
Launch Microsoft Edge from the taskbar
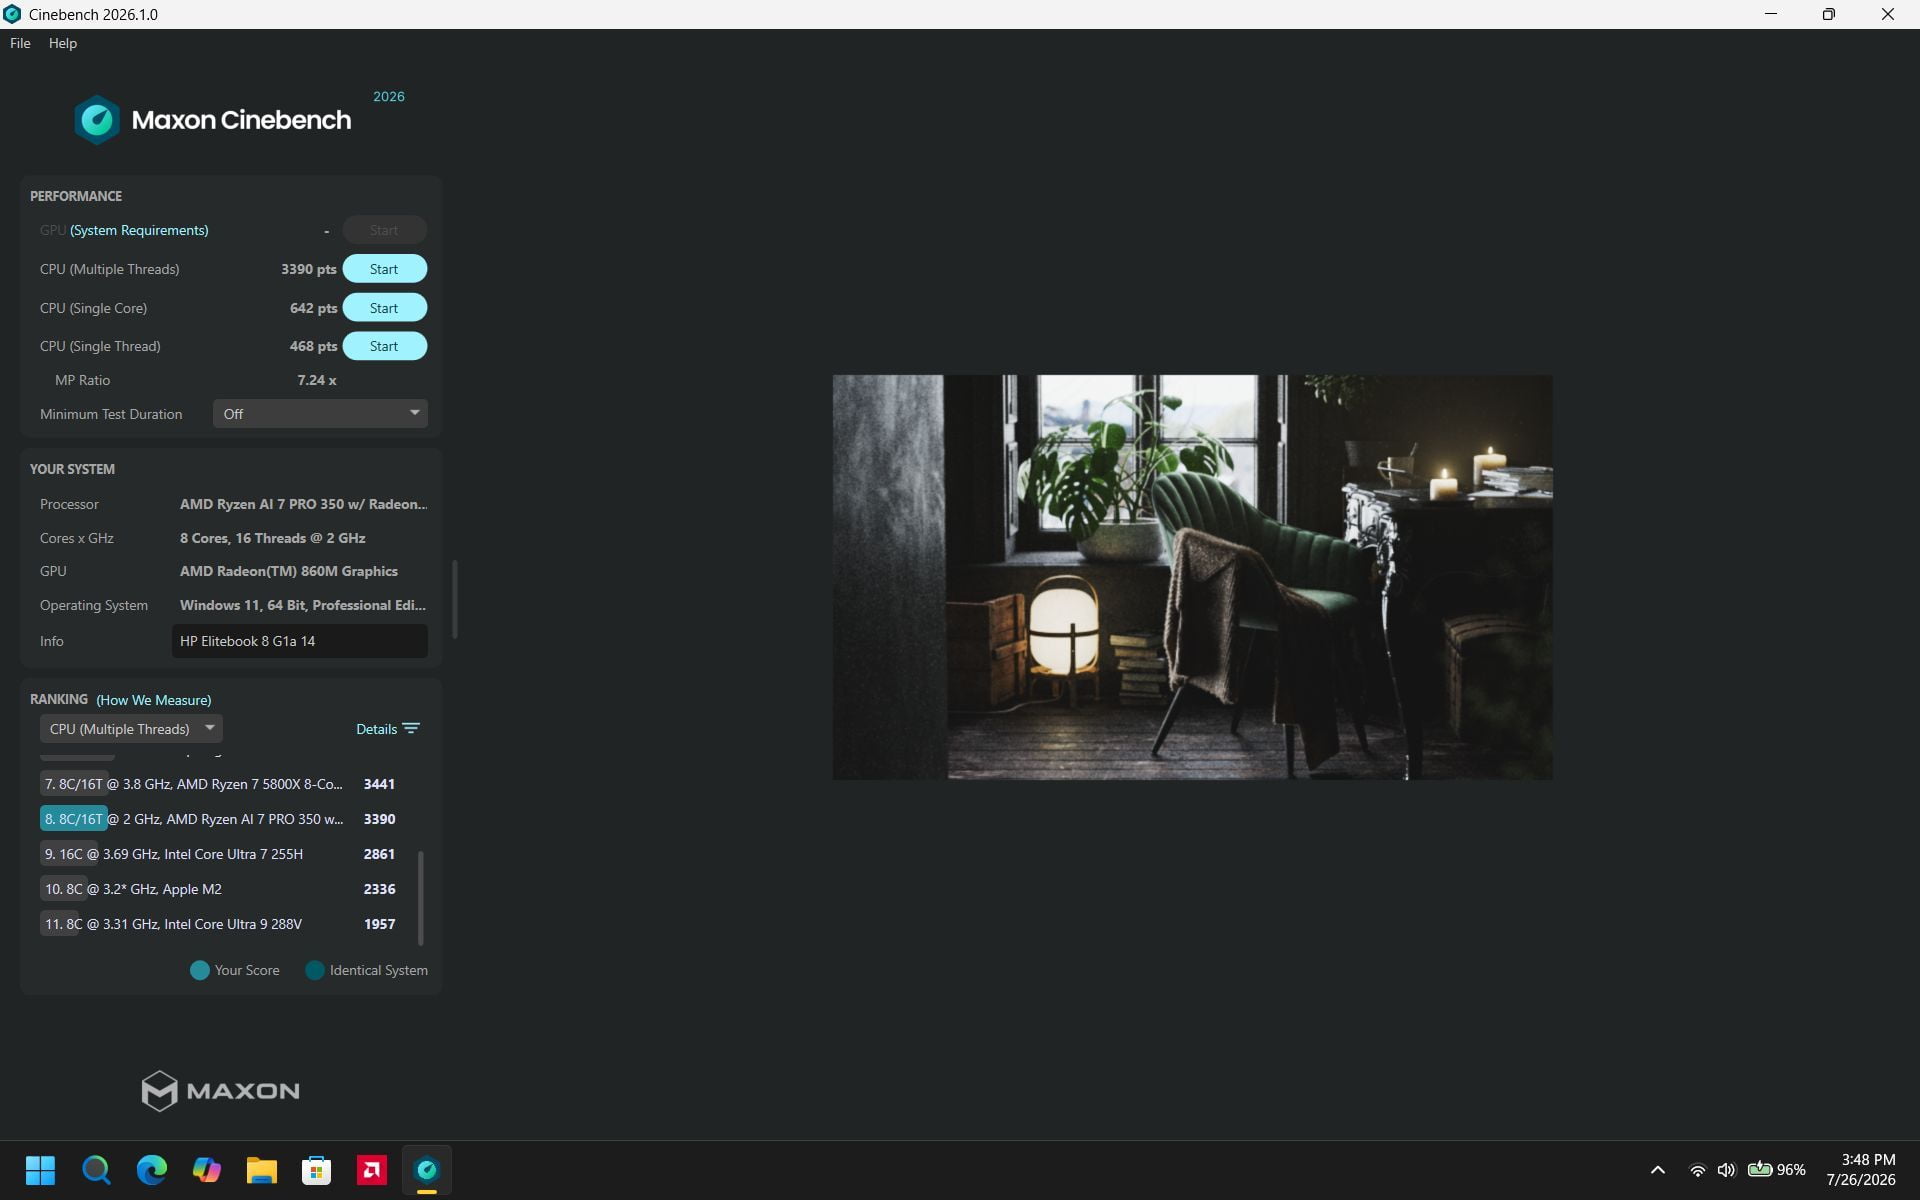pyautogui.click(x=151, y=1170)
